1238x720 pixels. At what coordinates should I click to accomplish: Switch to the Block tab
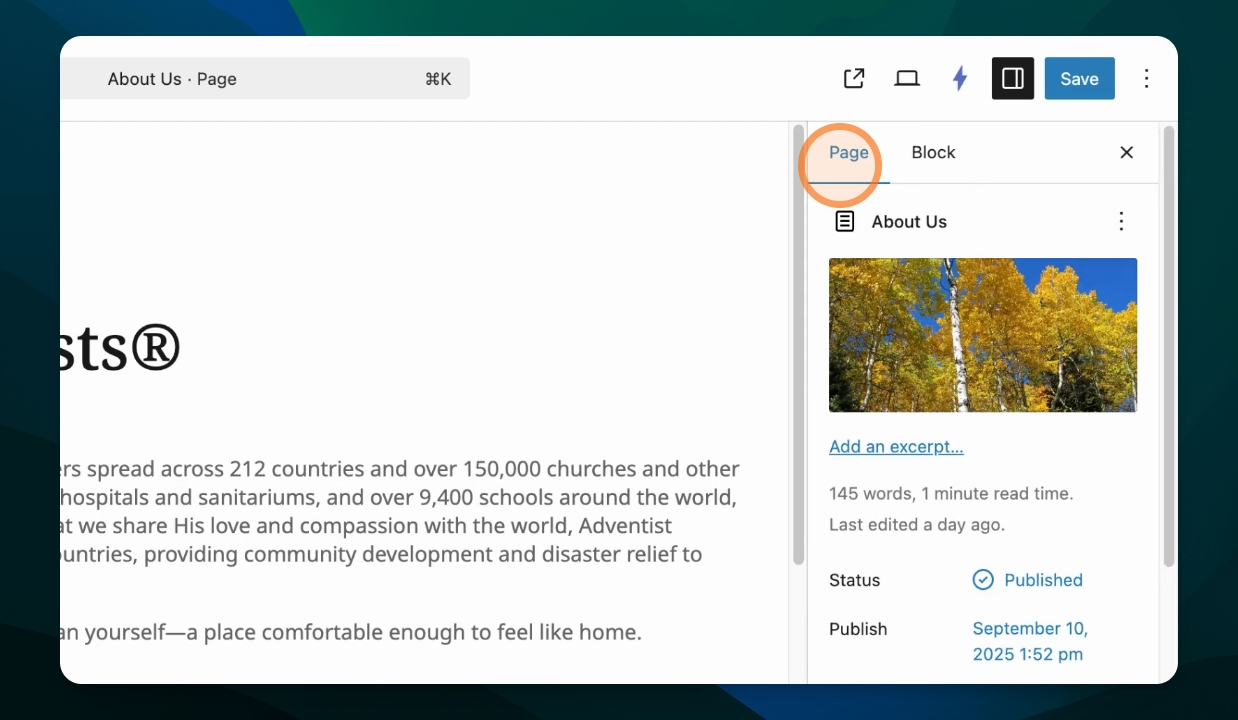933,153
